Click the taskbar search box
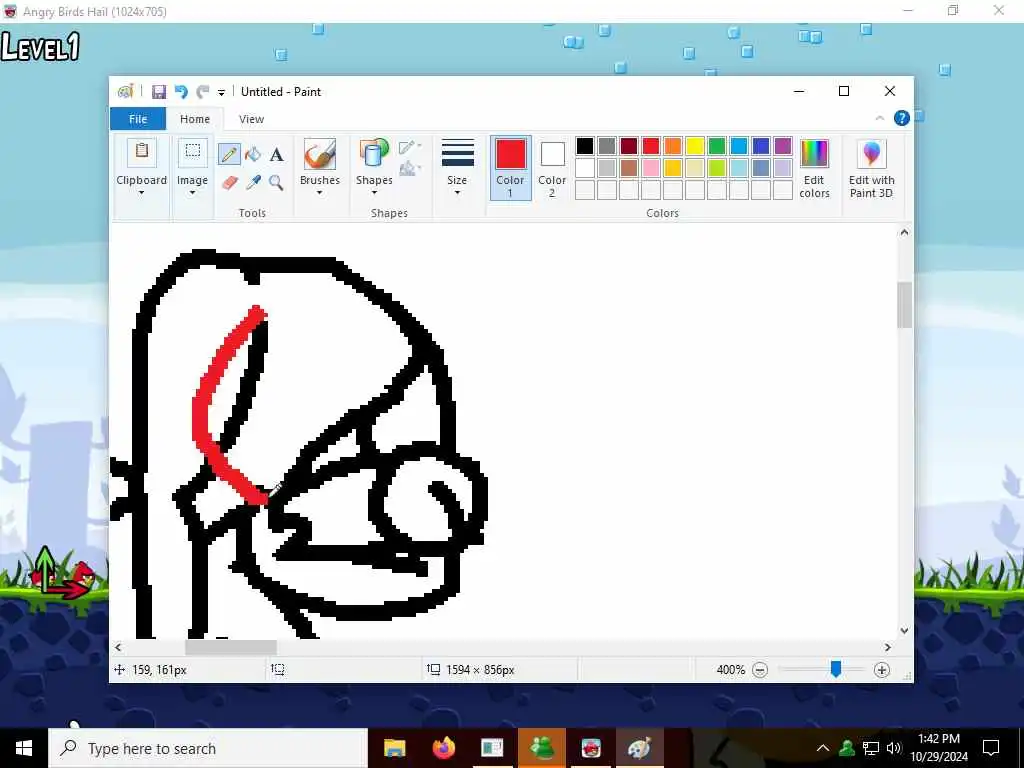 (208, 748)
